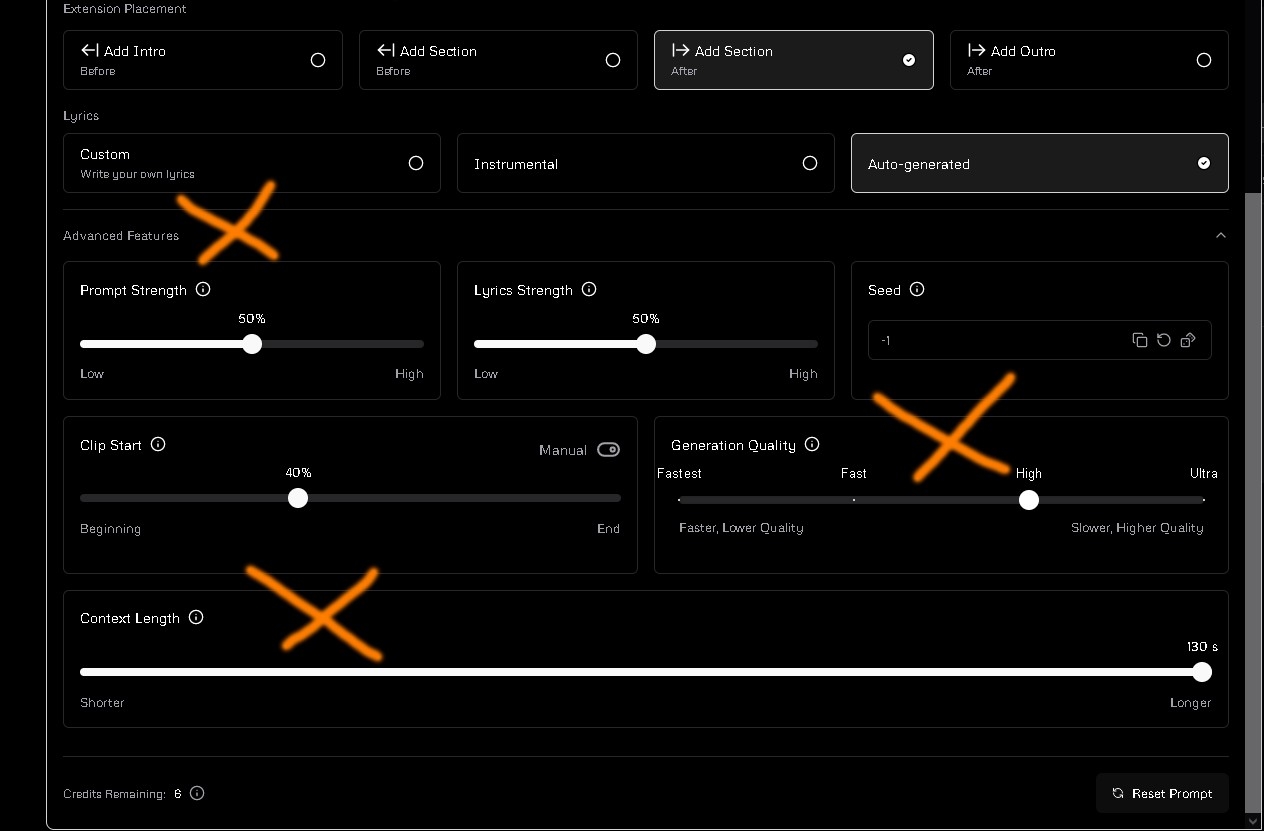
Task: View info about Credits Remaining
Action: [x=197, y=793]
